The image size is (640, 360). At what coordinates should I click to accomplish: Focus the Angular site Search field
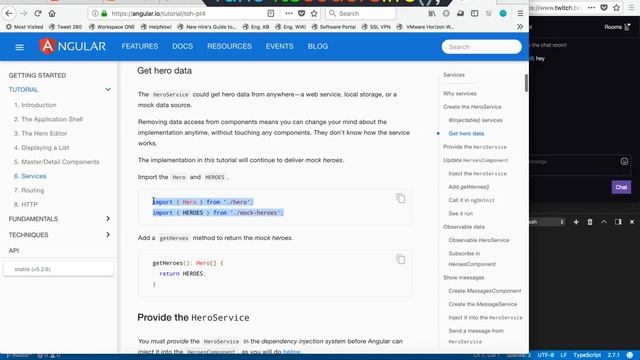pyautogui.click(x=481, y=47)
